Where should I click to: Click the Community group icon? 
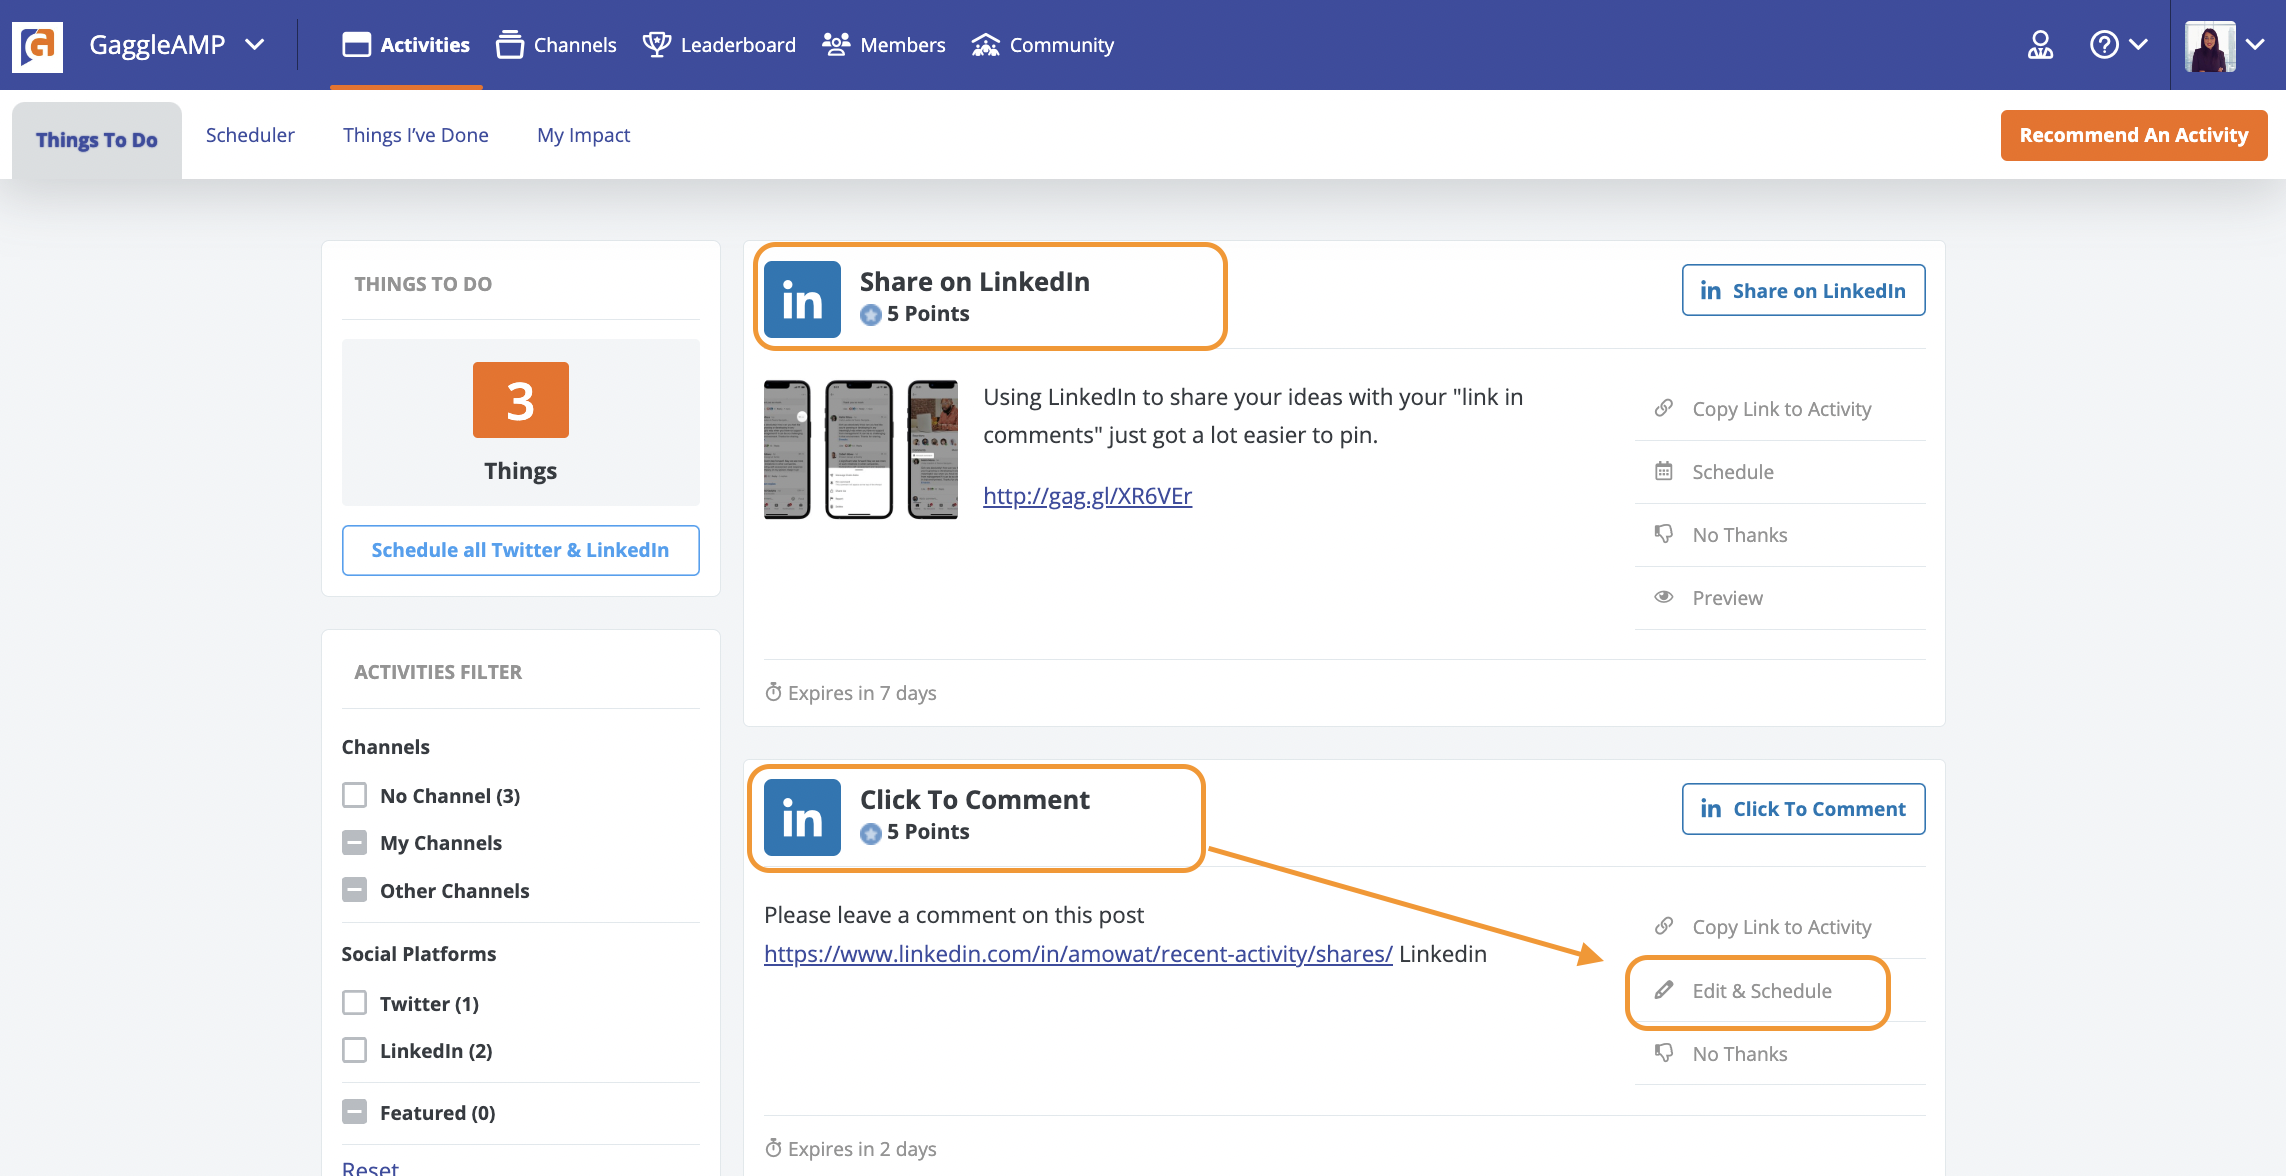[x=985, y=45]
